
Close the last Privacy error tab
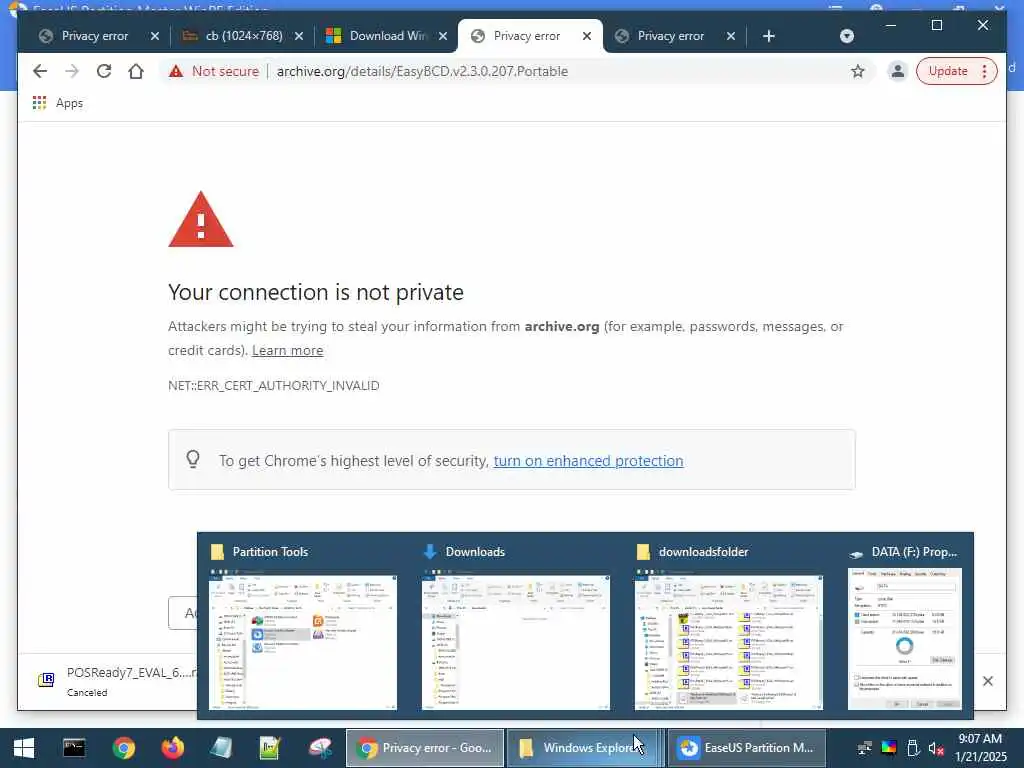(x=731, y=36)
